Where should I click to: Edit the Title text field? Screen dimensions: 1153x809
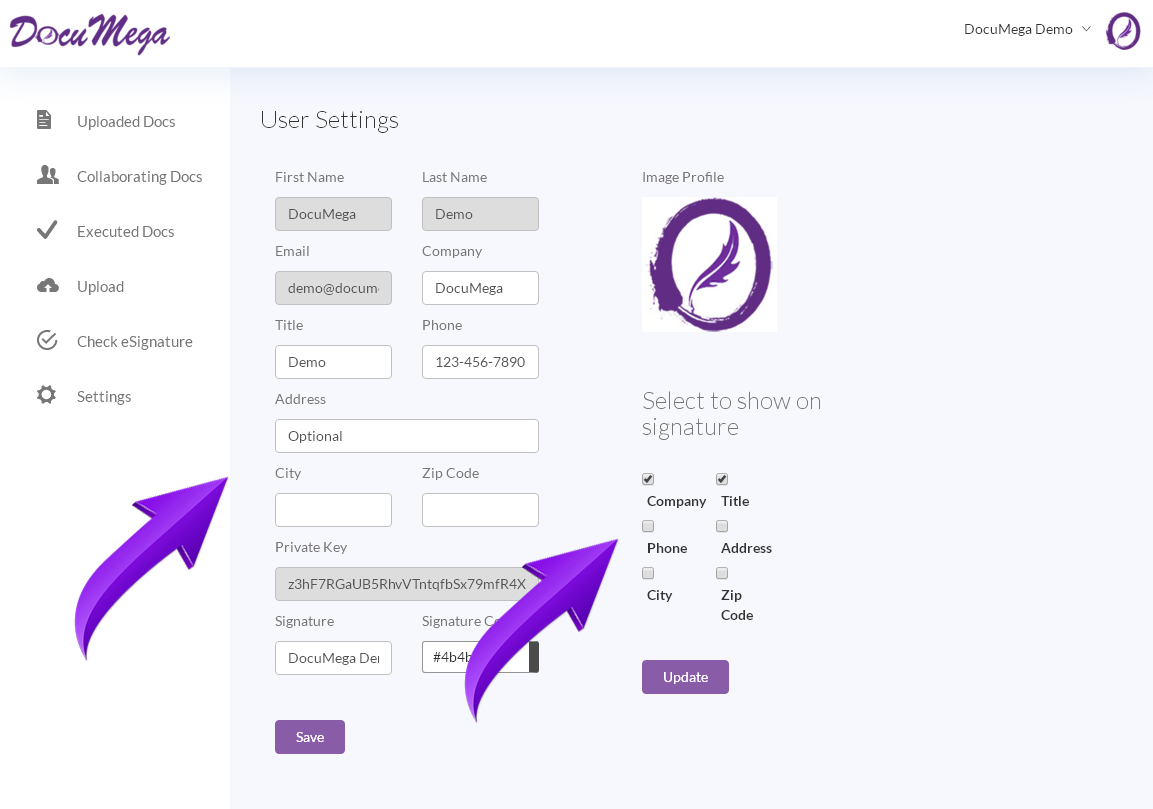(333, 362)
